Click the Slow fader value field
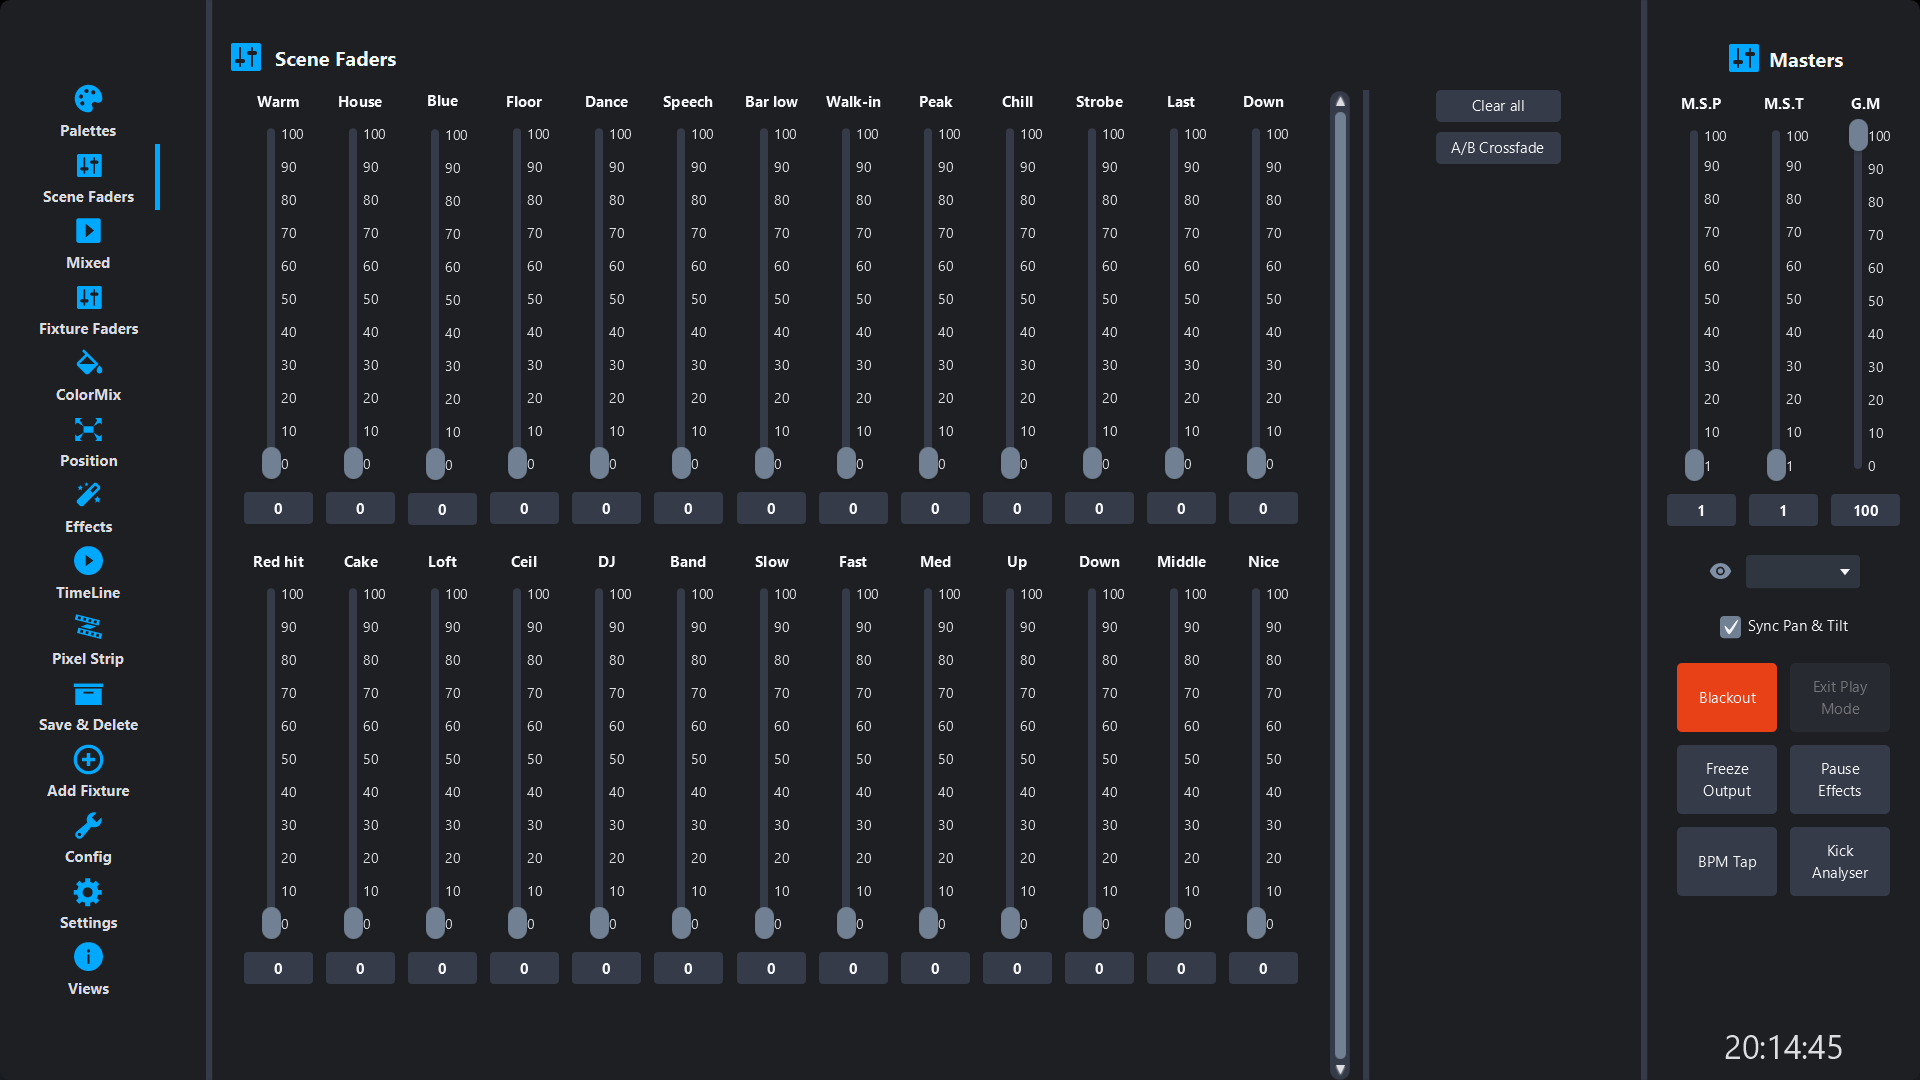This screenshot has height=1080, width=1920. point(771,969)
